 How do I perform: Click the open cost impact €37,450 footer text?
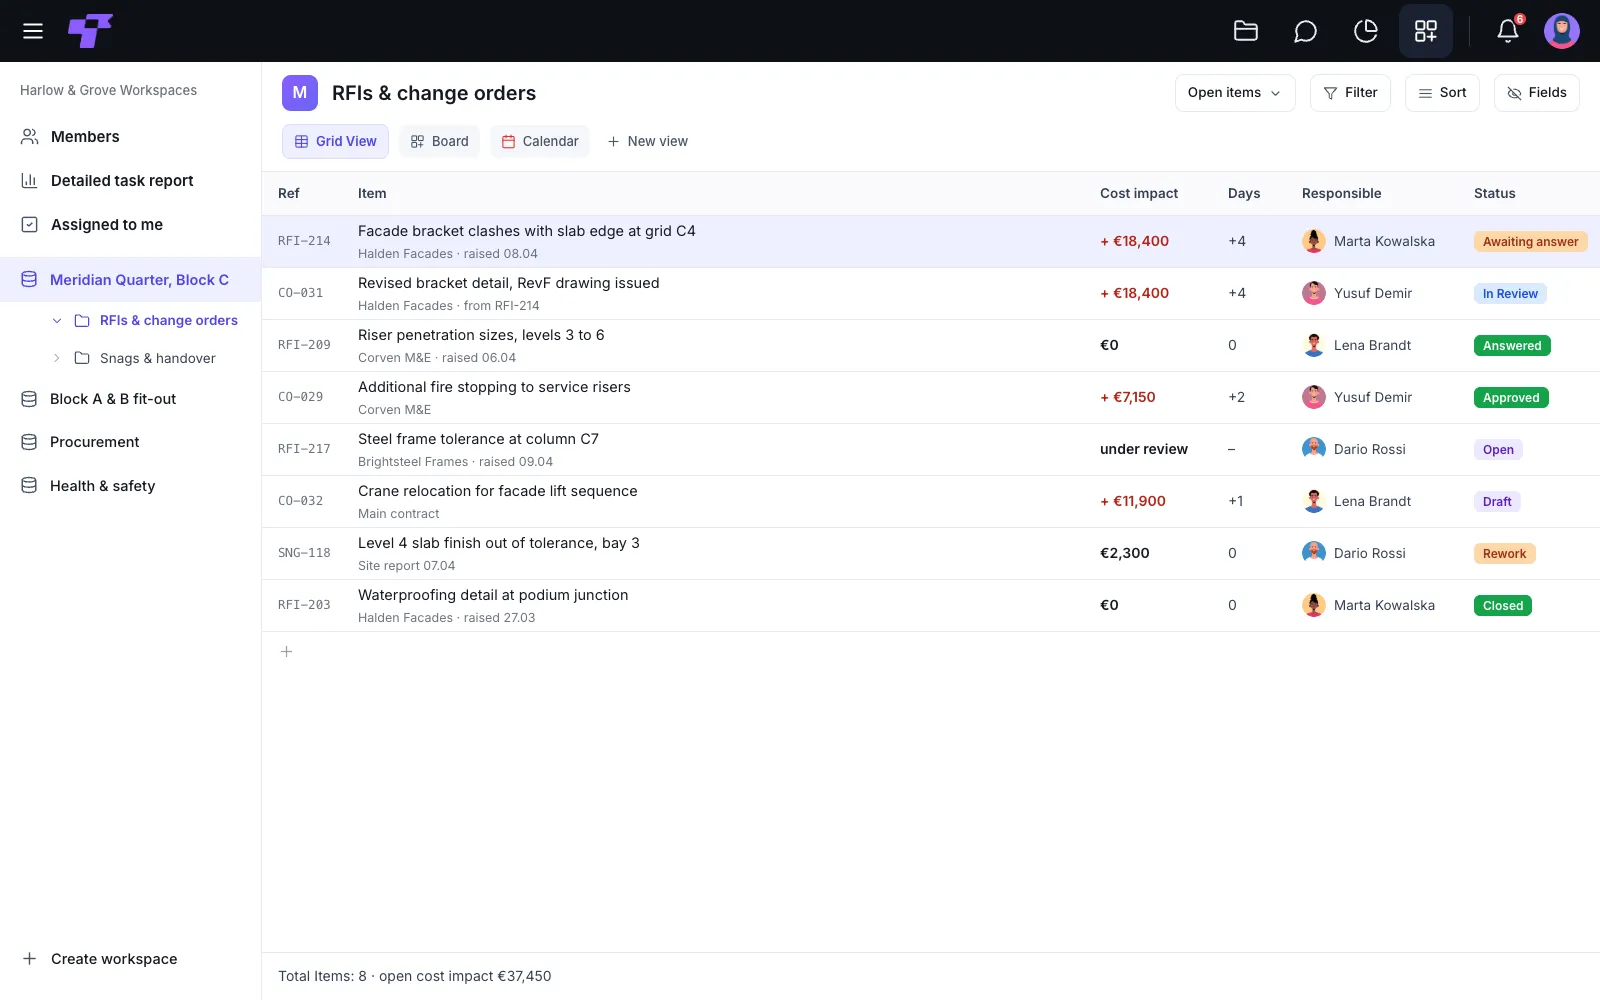[465, 977]
